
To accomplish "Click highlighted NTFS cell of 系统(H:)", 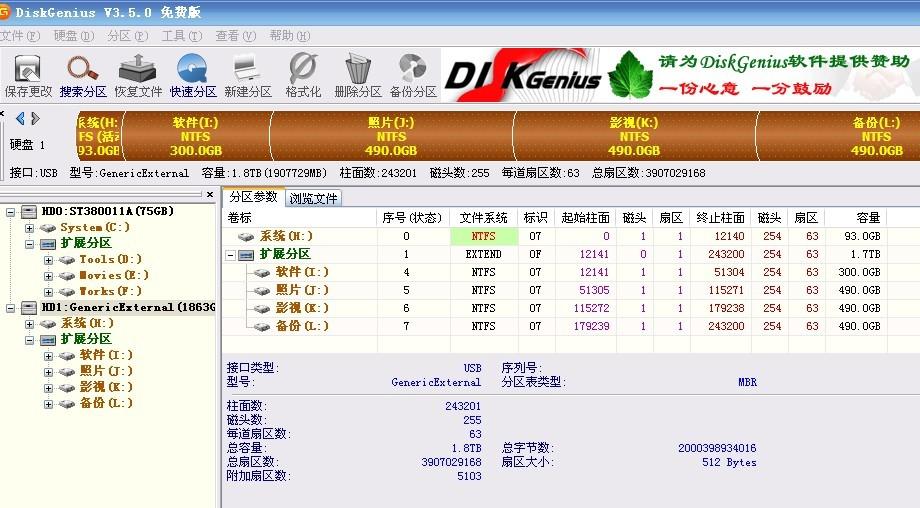I will coord(484,236).
